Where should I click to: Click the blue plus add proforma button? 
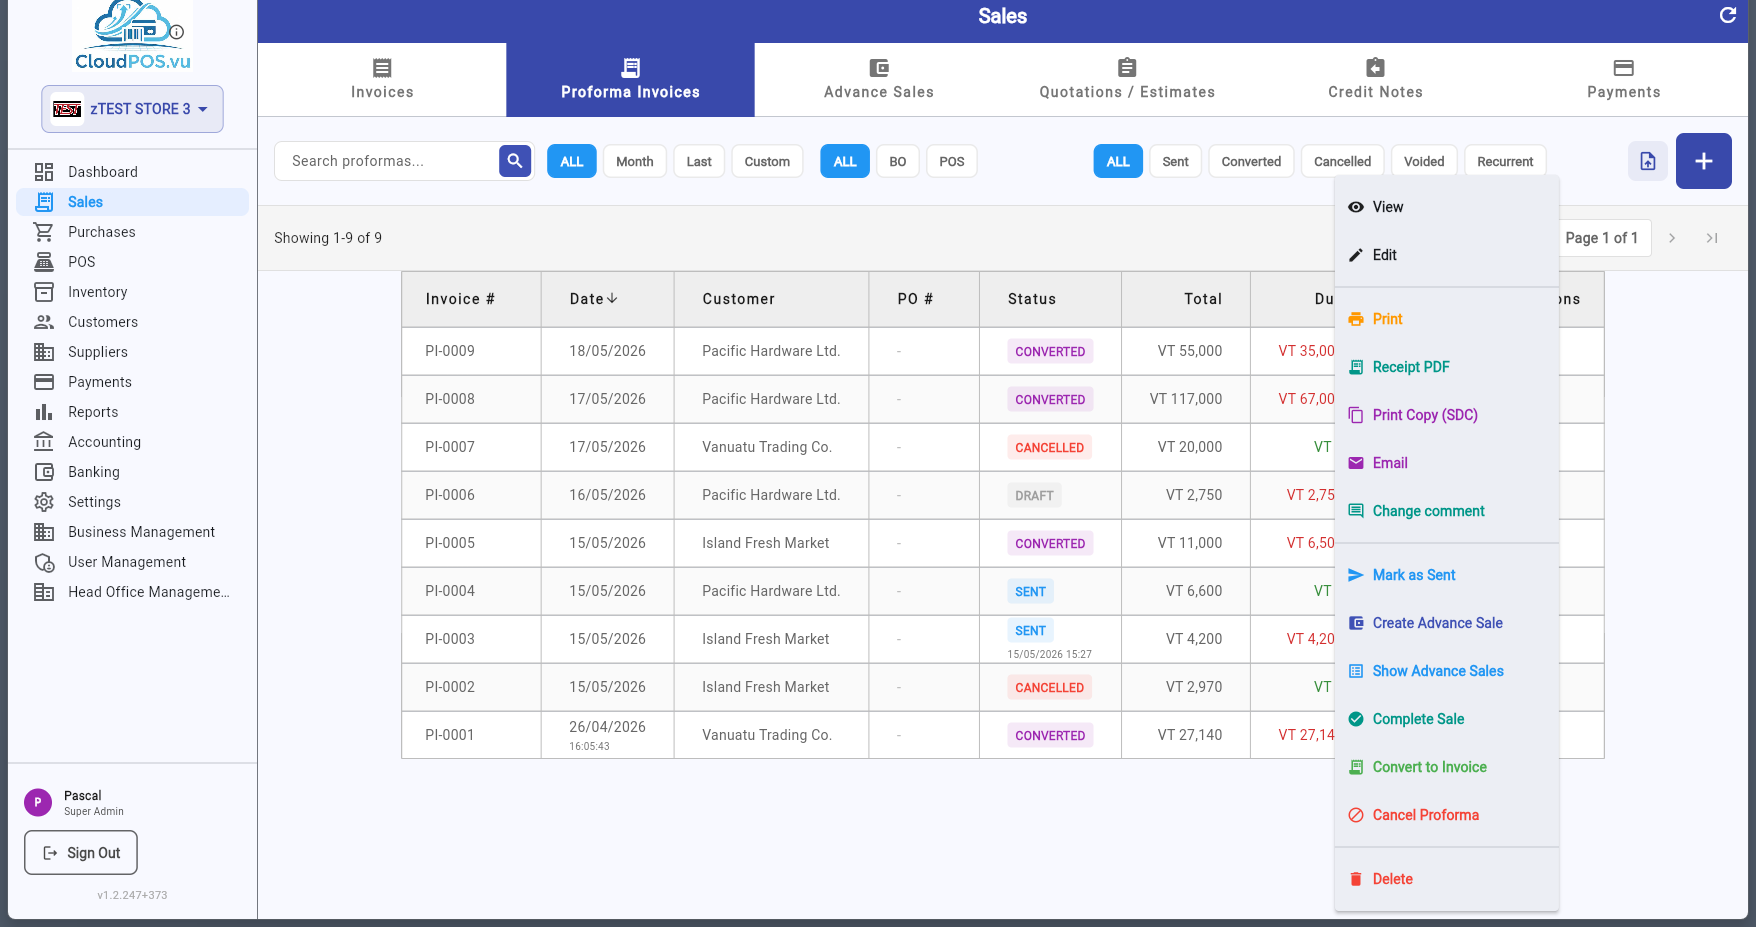1703,161
